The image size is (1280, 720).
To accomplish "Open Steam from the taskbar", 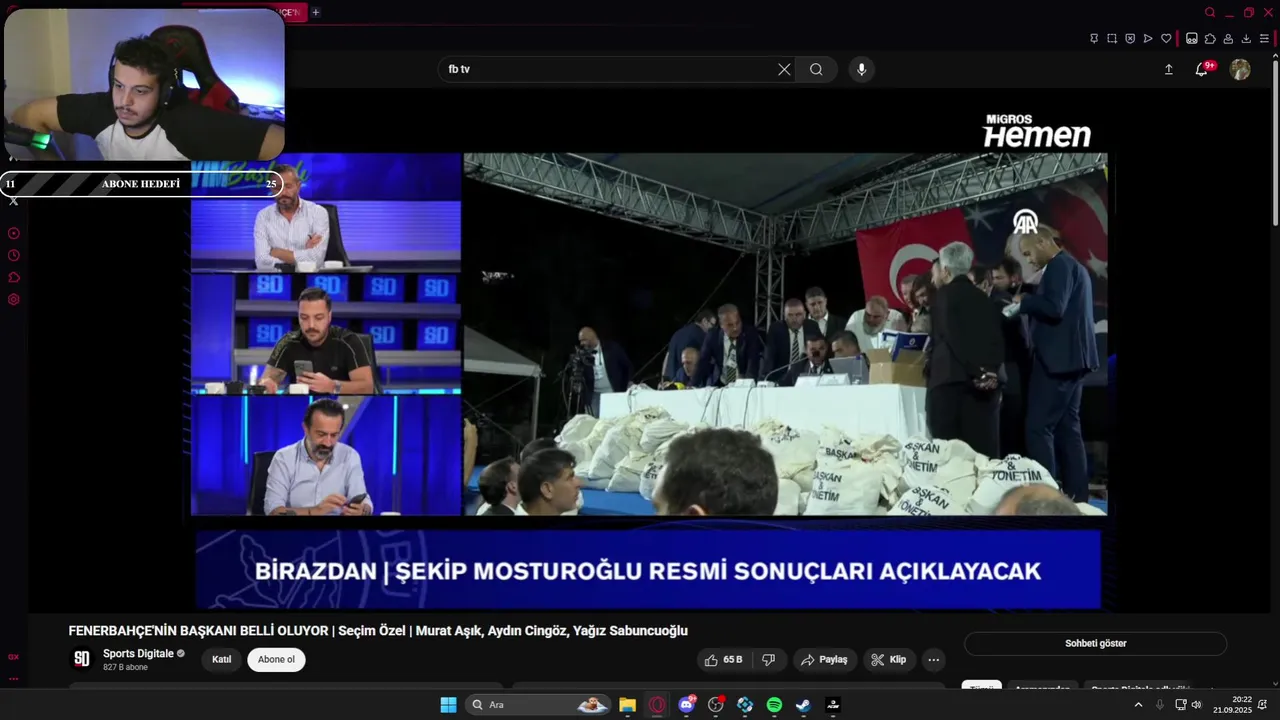I will pos(803,705).
